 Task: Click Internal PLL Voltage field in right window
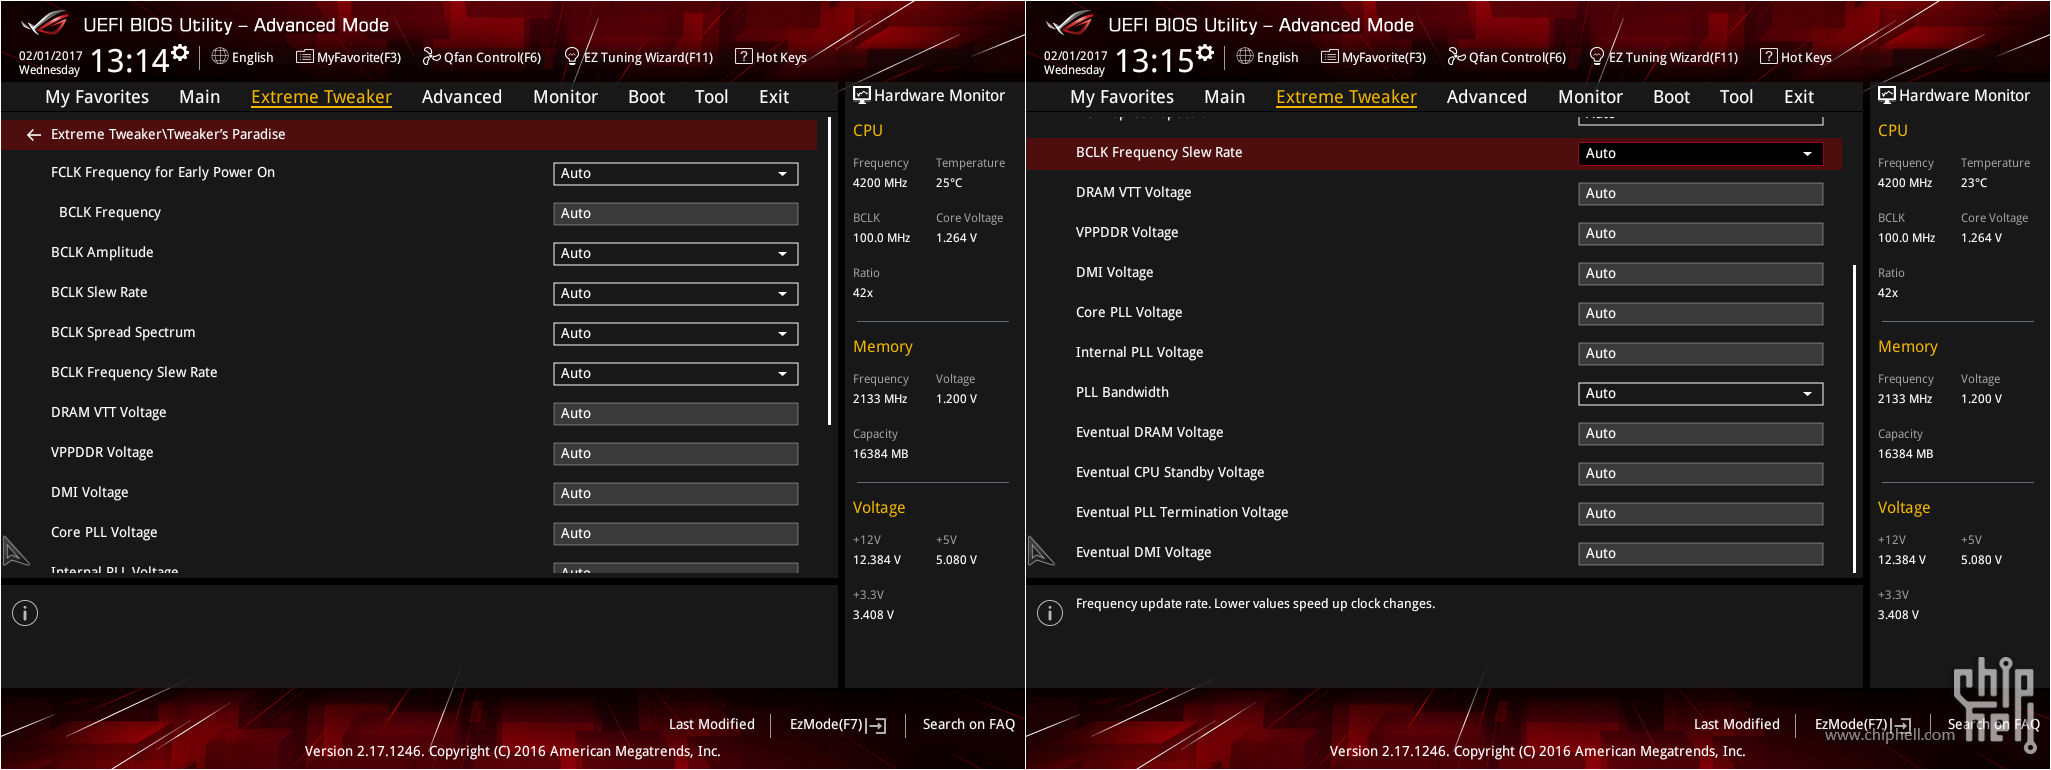click(1701, 353)
